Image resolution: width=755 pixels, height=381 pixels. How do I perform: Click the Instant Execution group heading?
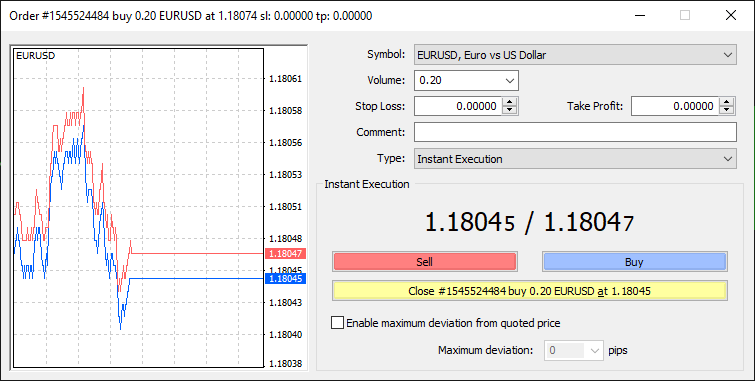point(367,184)
